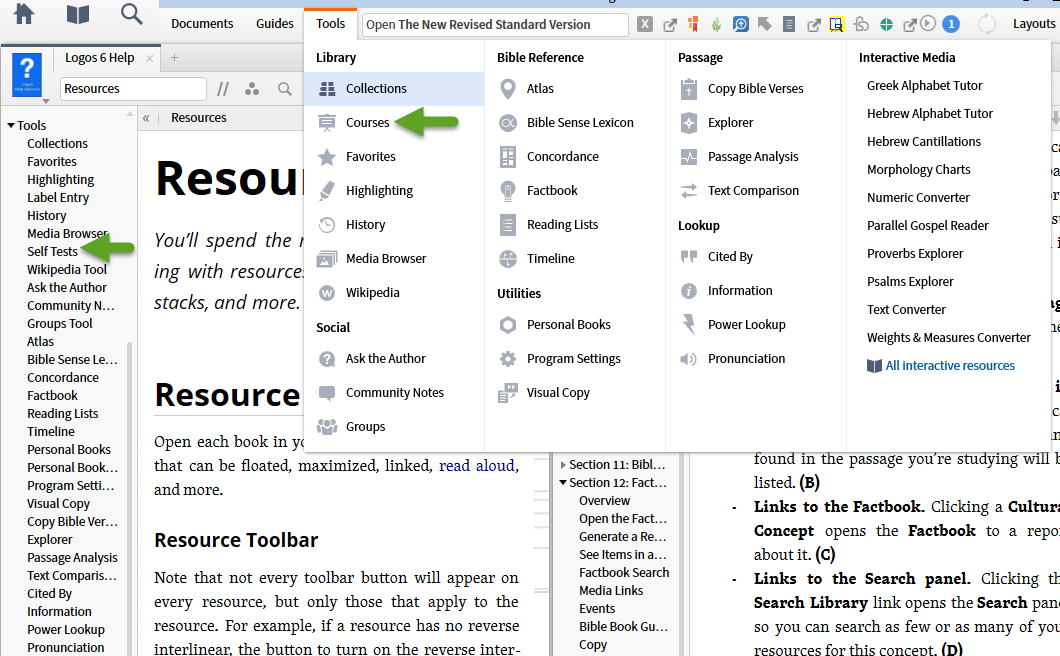Image resolution: width=1060 pixels, height=656 pixels.
Task: Open the Psalms Explorer interactive
Action: tap(910, 282)
